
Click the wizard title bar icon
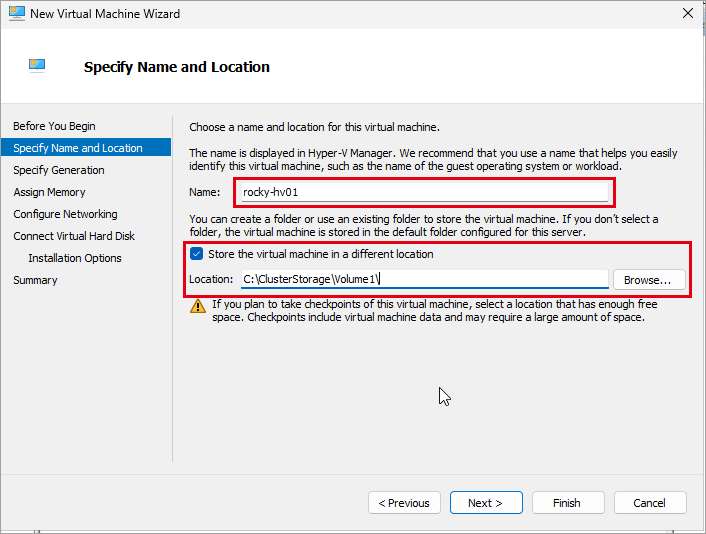click(x=17, y=14)
